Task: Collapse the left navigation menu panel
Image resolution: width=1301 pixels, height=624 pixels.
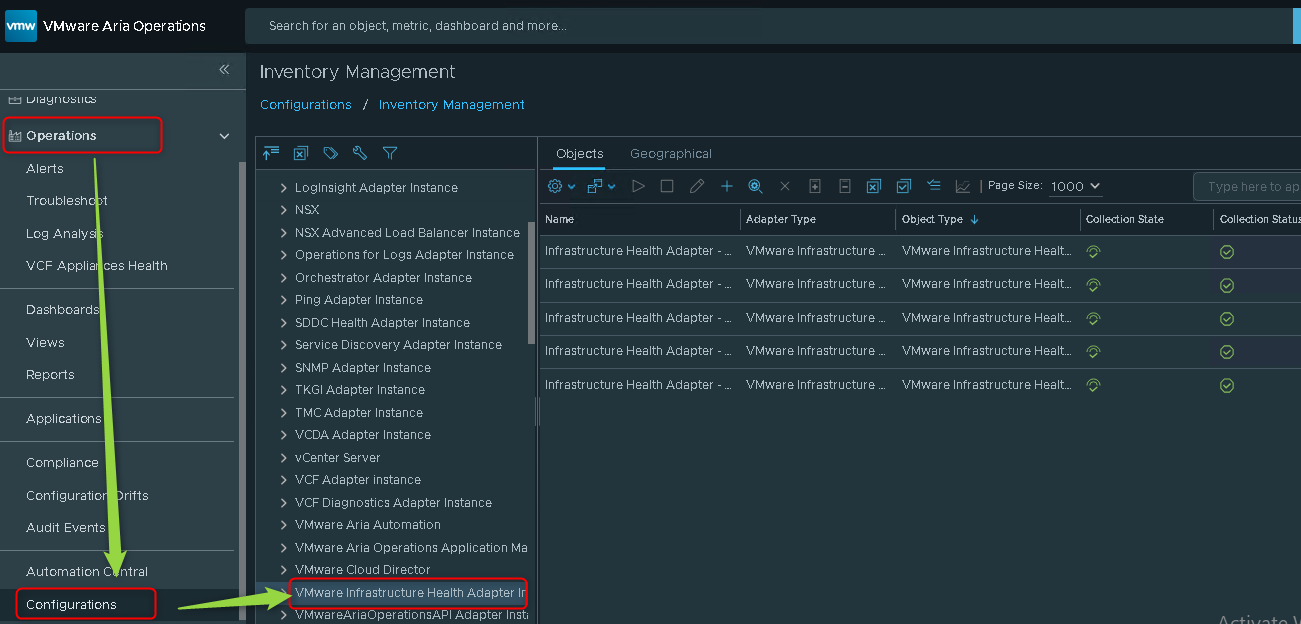Action: pyautogui.click(x=224, y=69)
